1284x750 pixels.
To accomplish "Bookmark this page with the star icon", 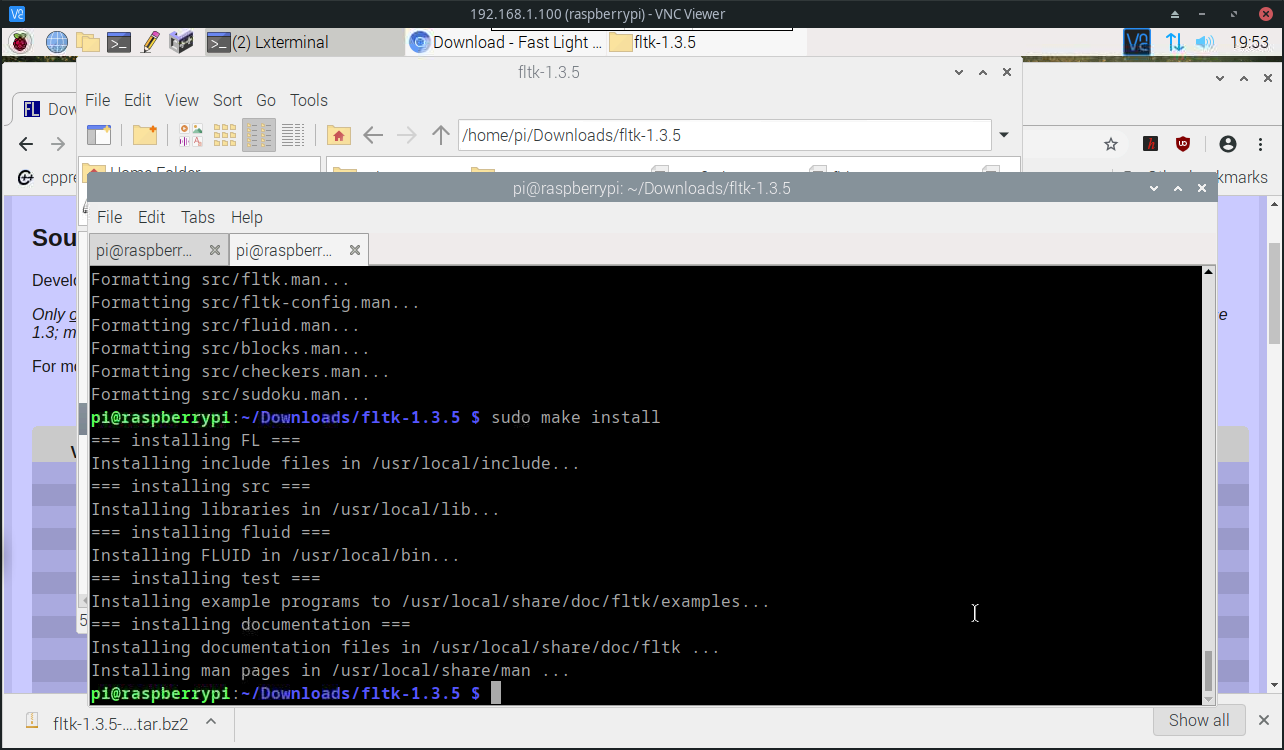I will [1111, 144].
